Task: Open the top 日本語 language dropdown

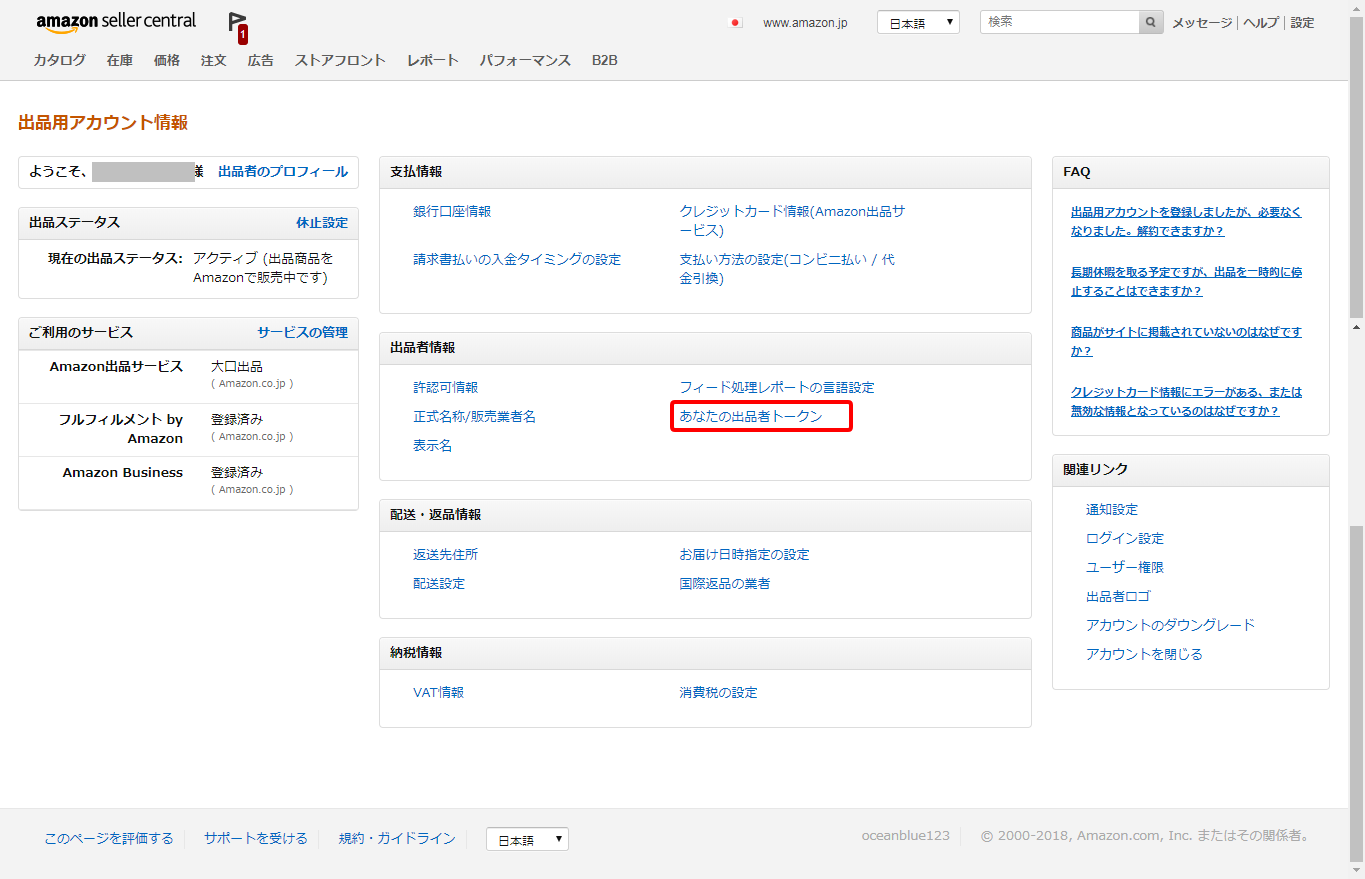Action: (x=918, y=22)
